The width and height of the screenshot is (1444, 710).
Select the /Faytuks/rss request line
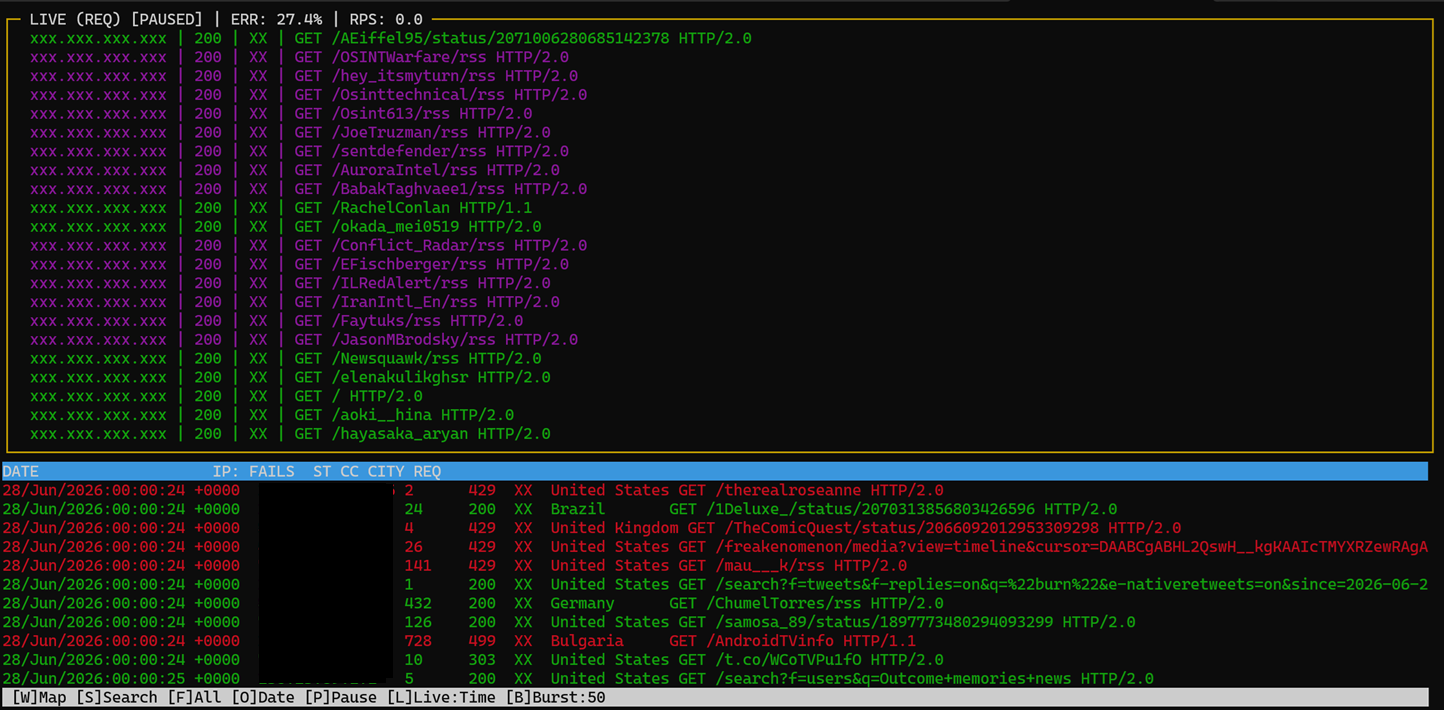(276, 321)
